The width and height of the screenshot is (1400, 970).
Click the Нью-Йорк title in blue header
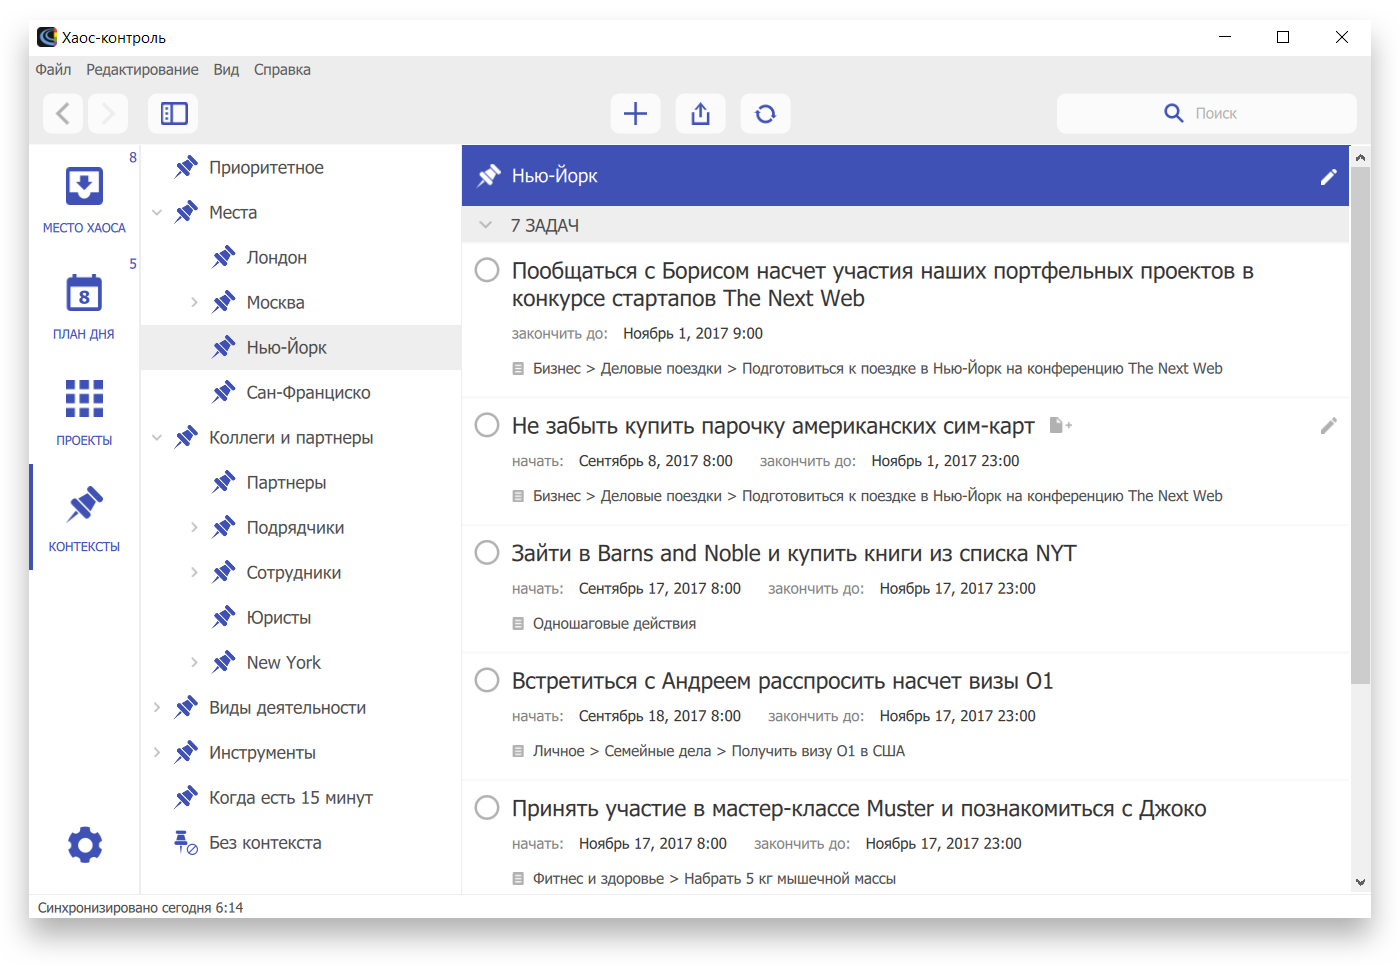(555, 176)
